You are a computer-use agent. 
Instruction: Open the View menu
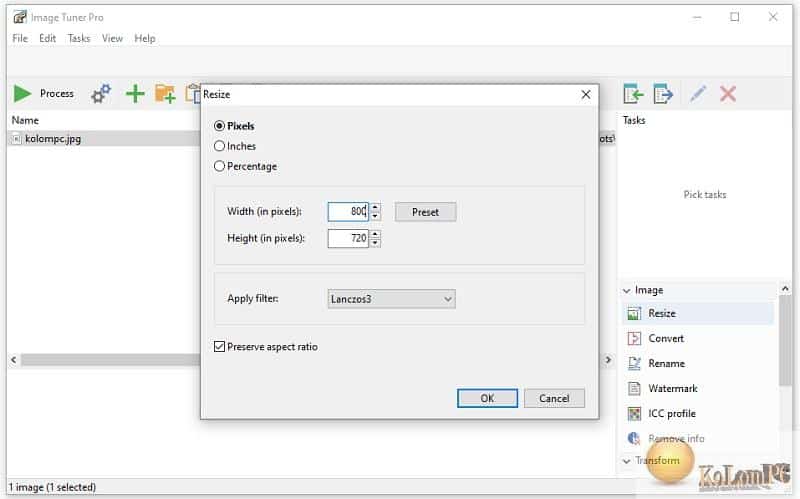[112, 38]
